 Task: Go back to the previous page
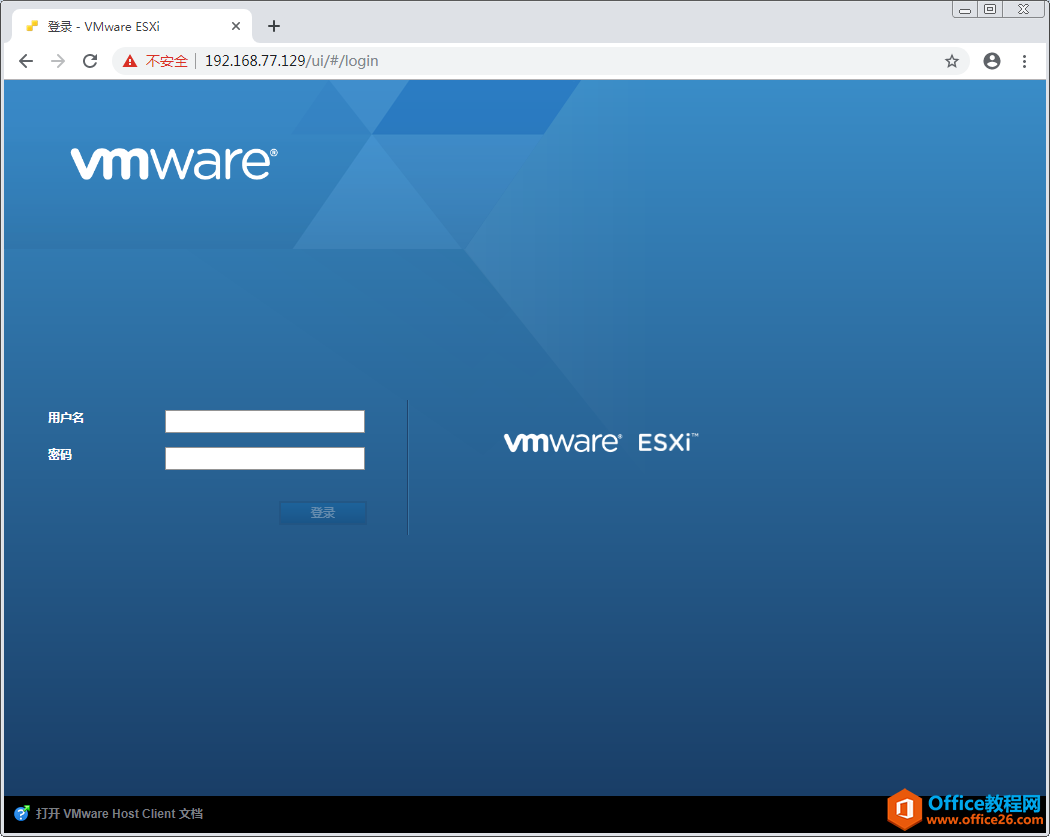pyautogui.click(x=26, y=61)
